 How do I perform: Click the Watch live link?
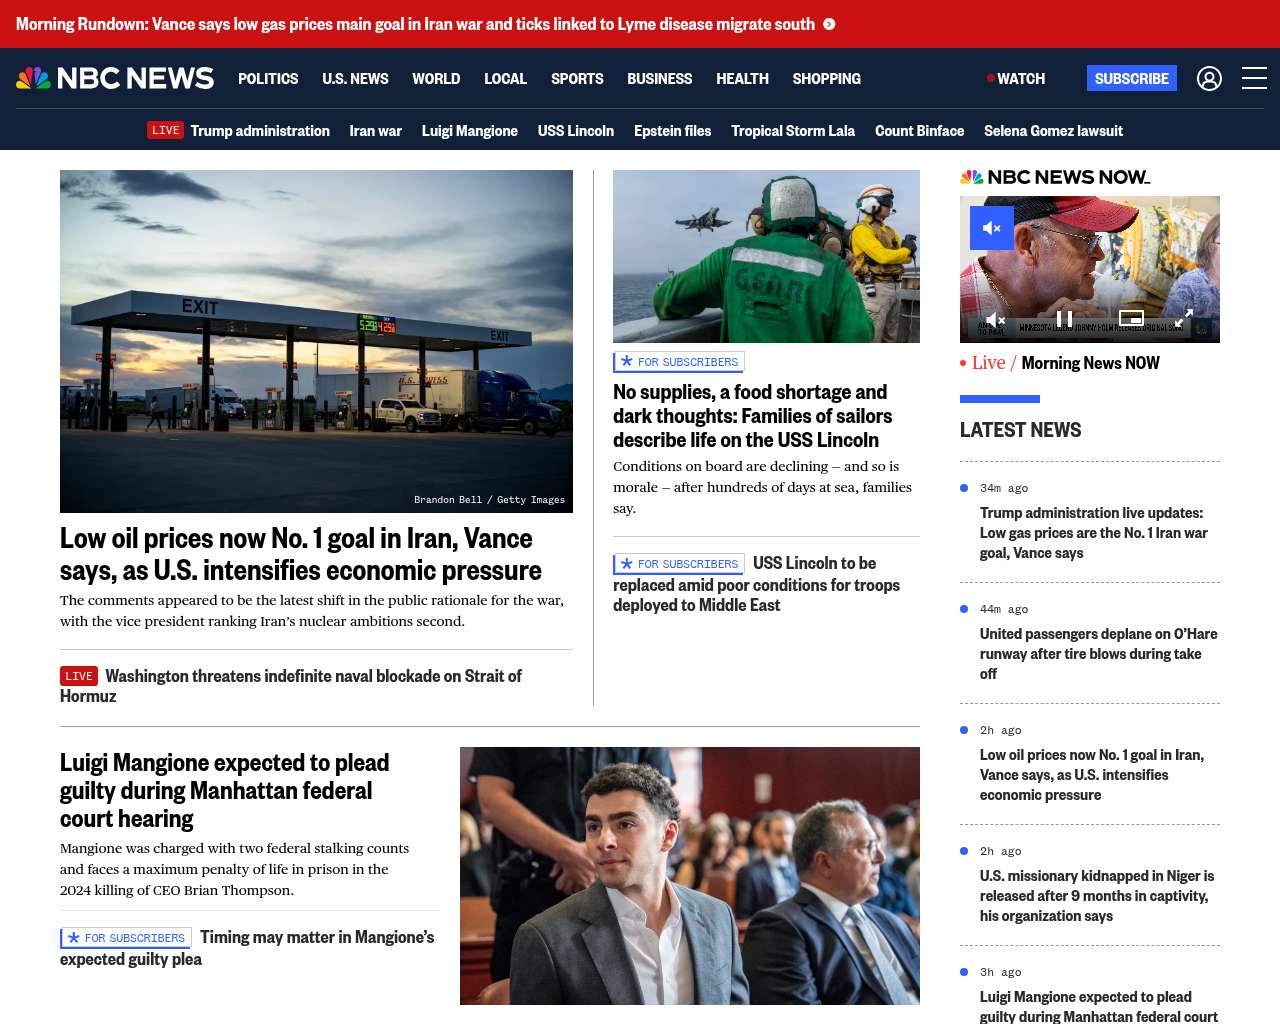[1016, 78]
